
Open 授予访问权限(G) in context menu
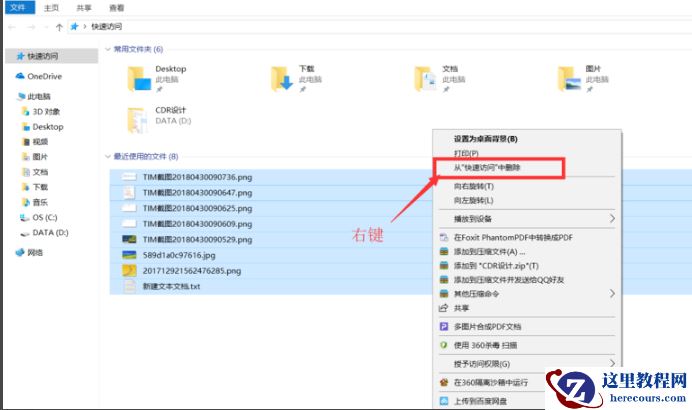(482, 364)
